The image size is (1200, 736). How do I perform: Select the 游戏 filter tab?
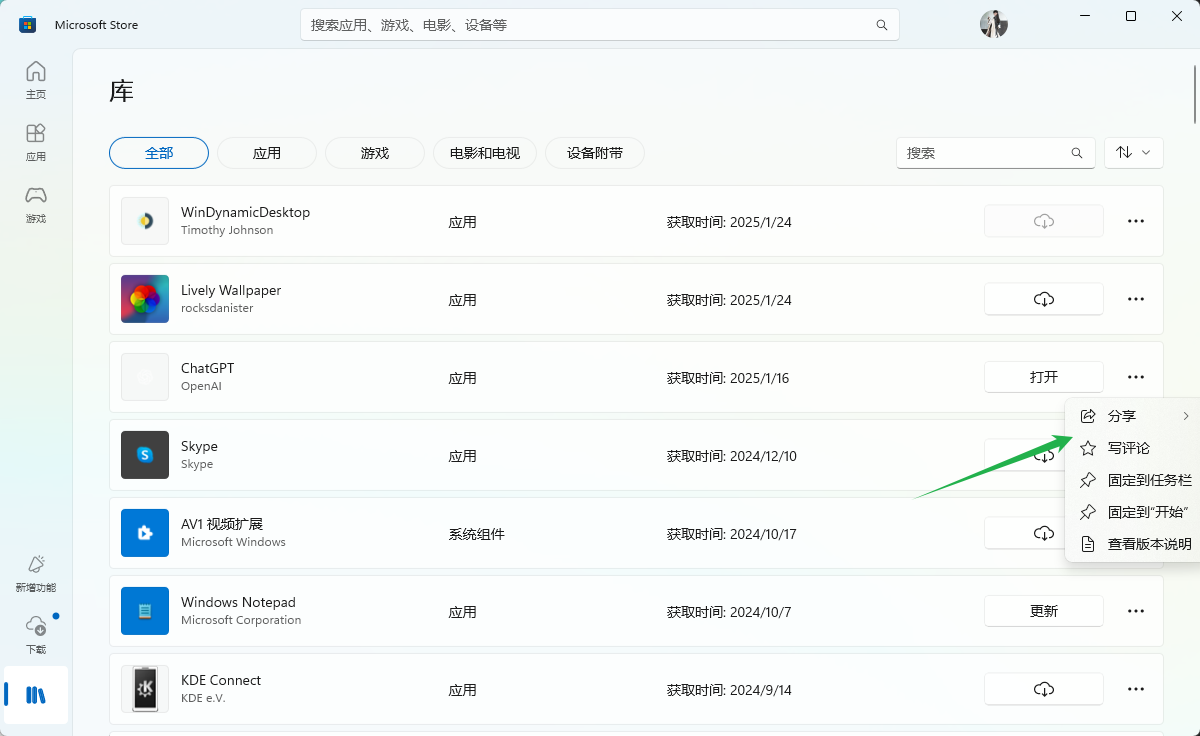375,153
